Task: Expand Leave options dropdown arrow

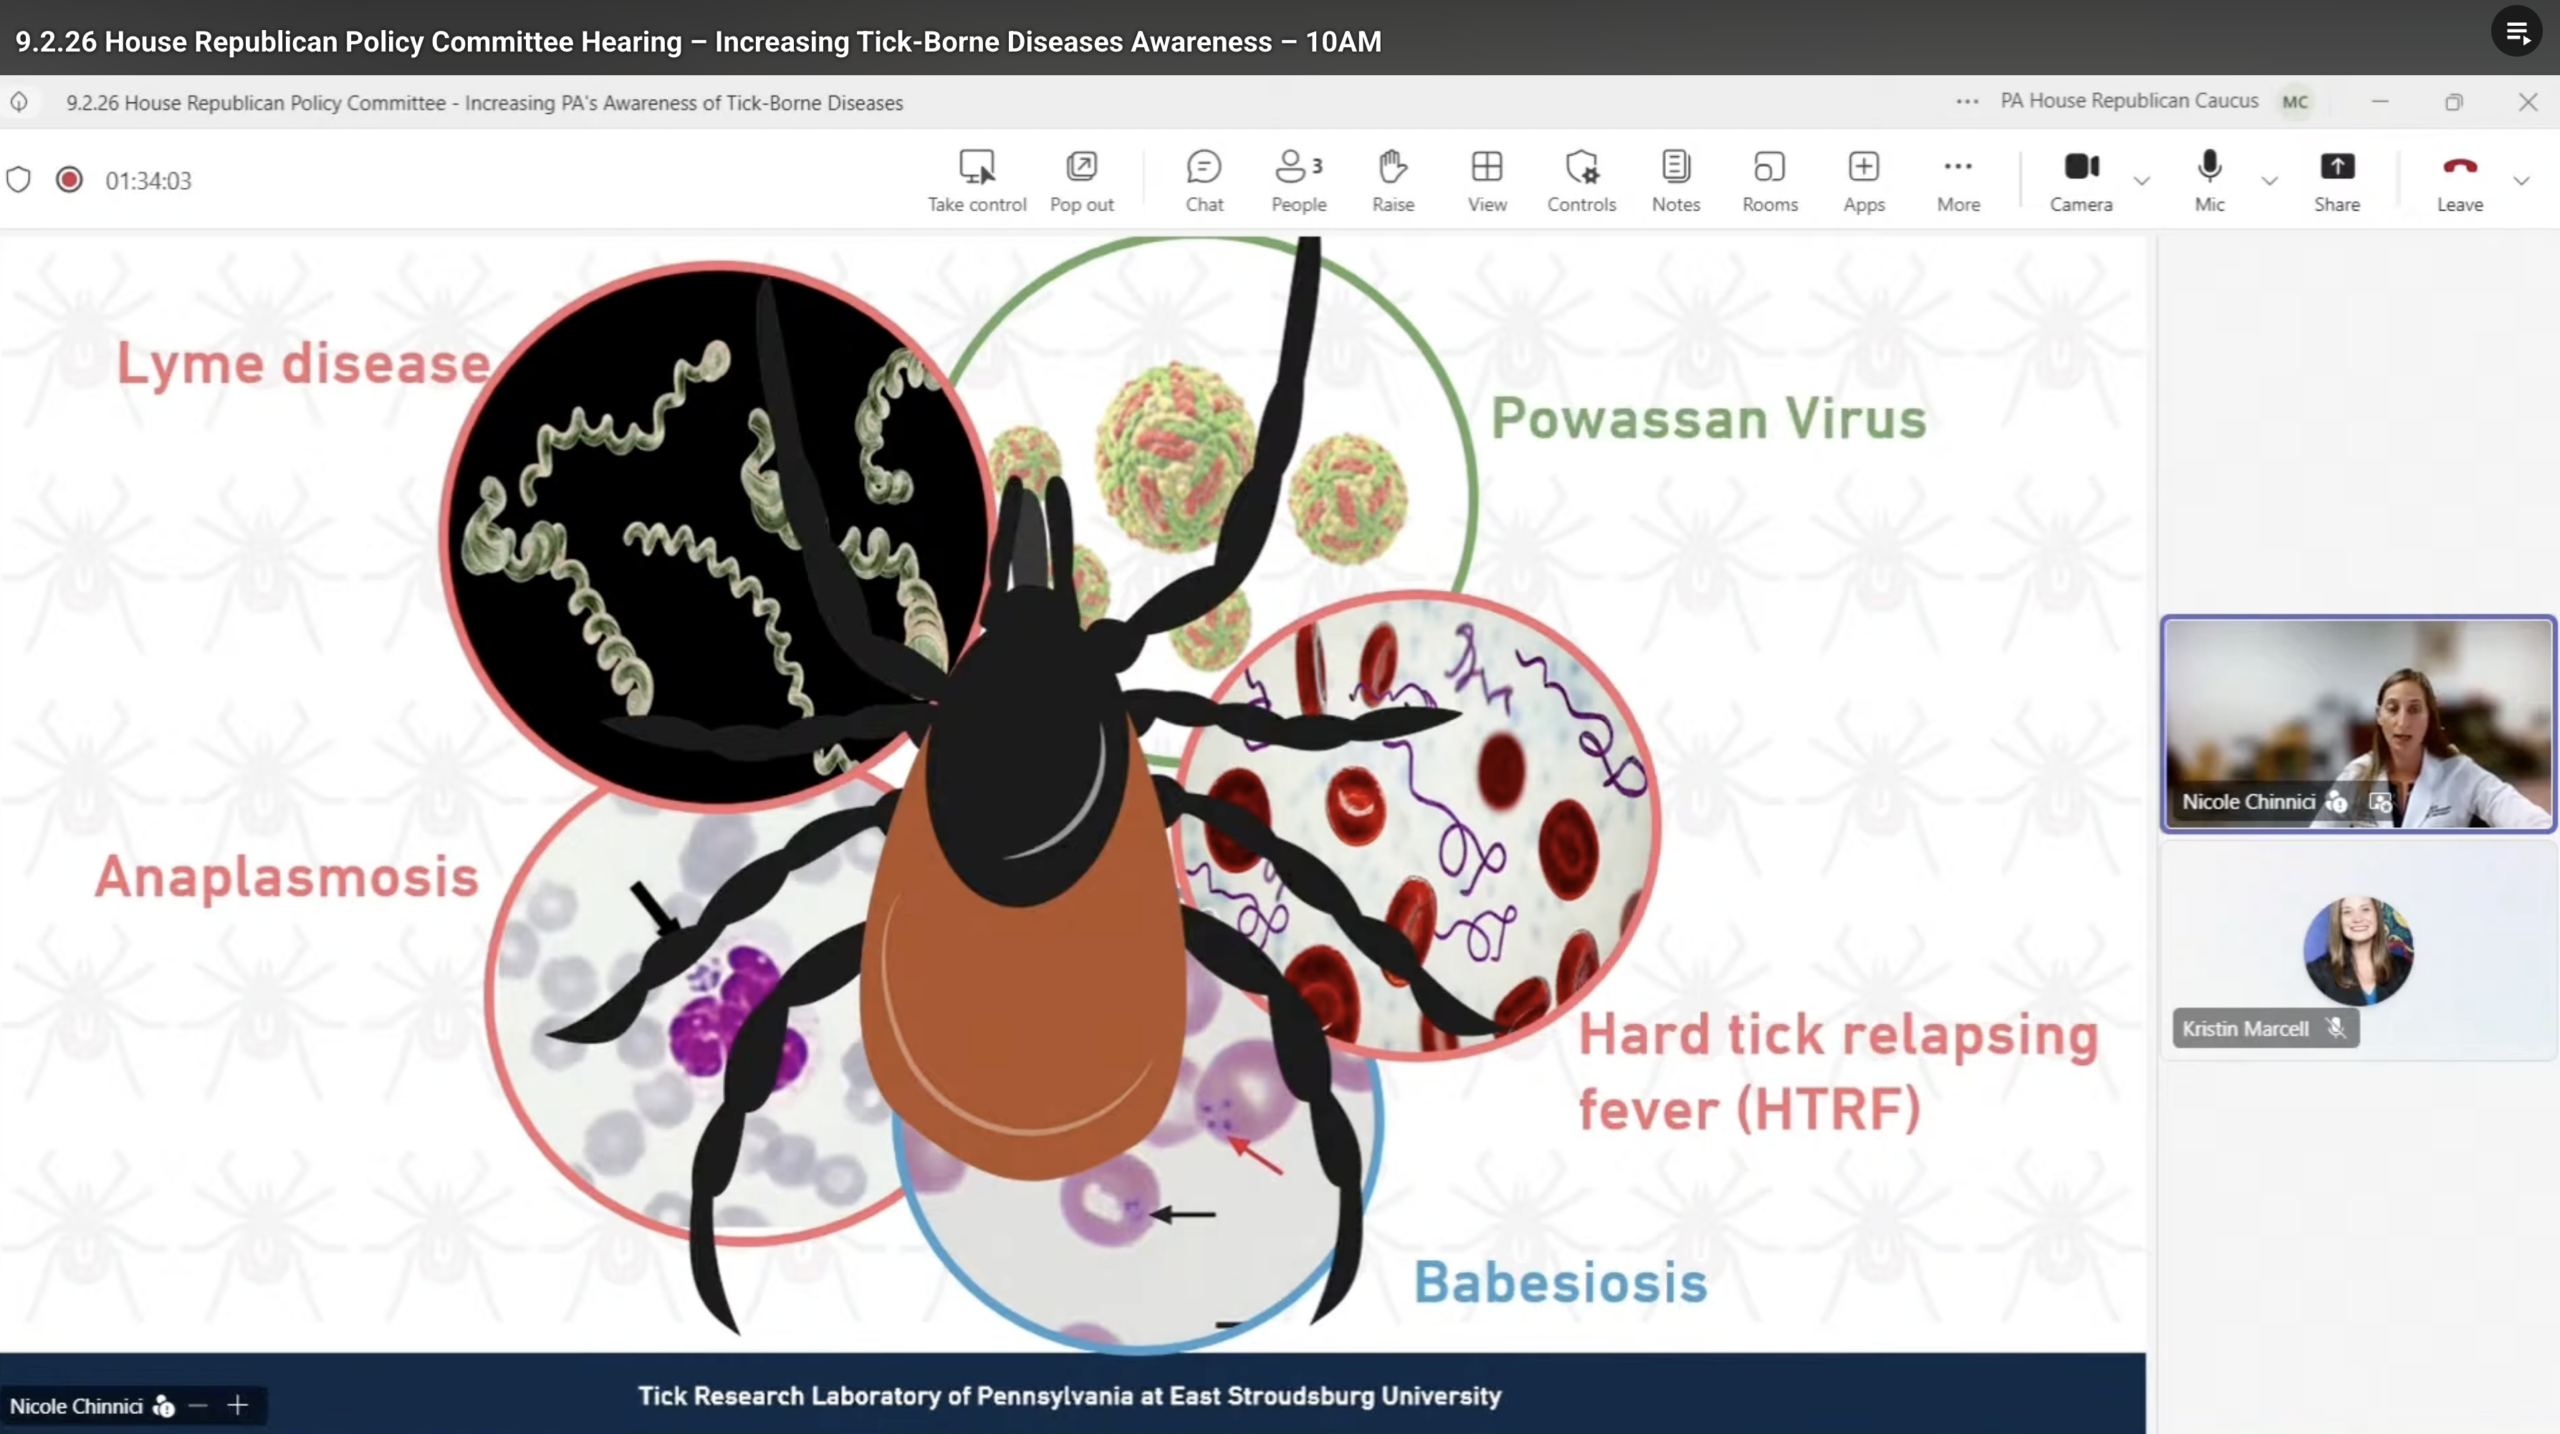Action: coord(2521,181)
